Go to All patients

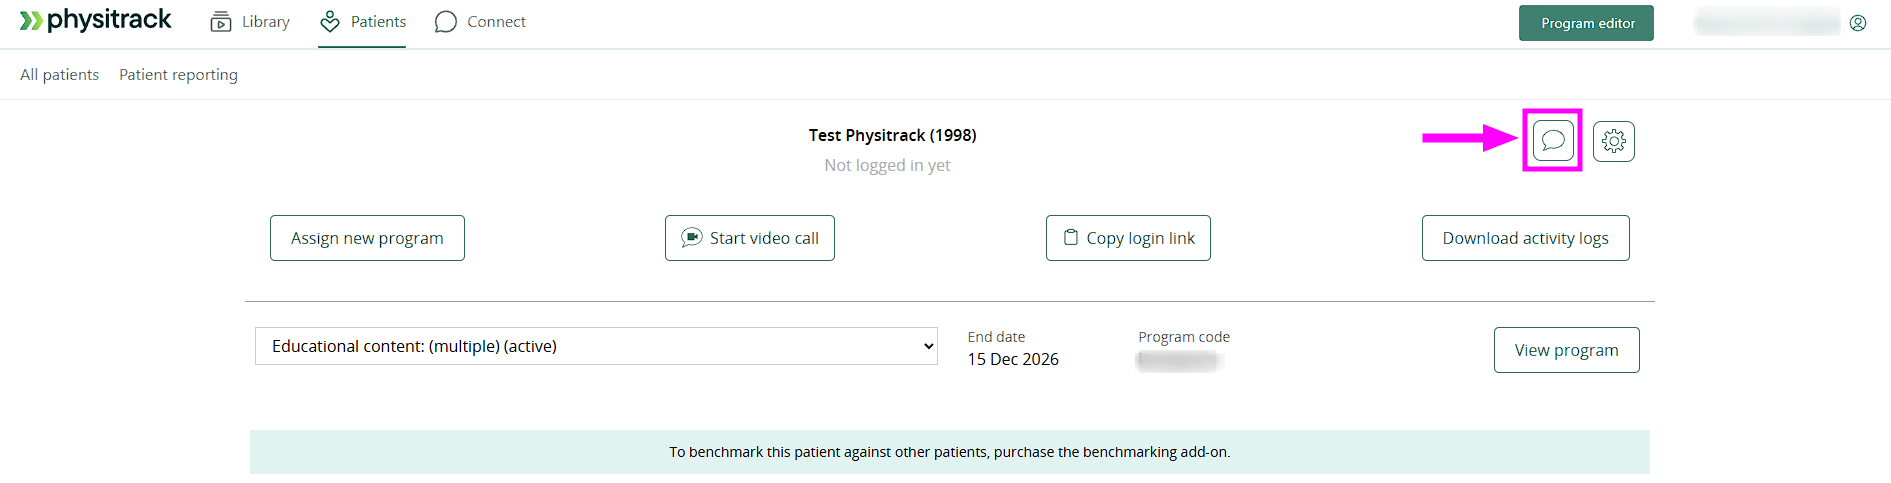pyautogui.click(x=59, y=75)
